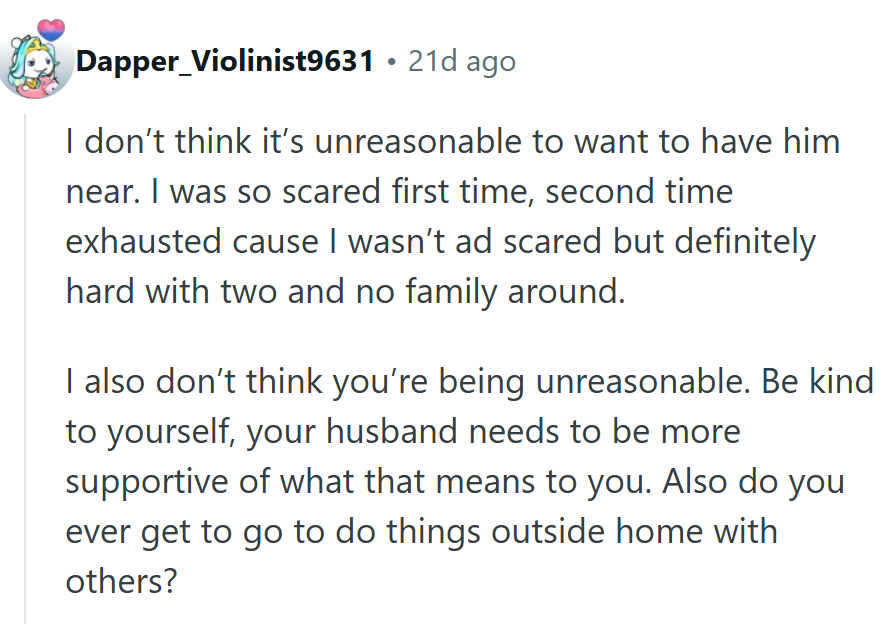
Task: Click the Dapper_Violinist9631 avatar image
Action: (36, 63)
